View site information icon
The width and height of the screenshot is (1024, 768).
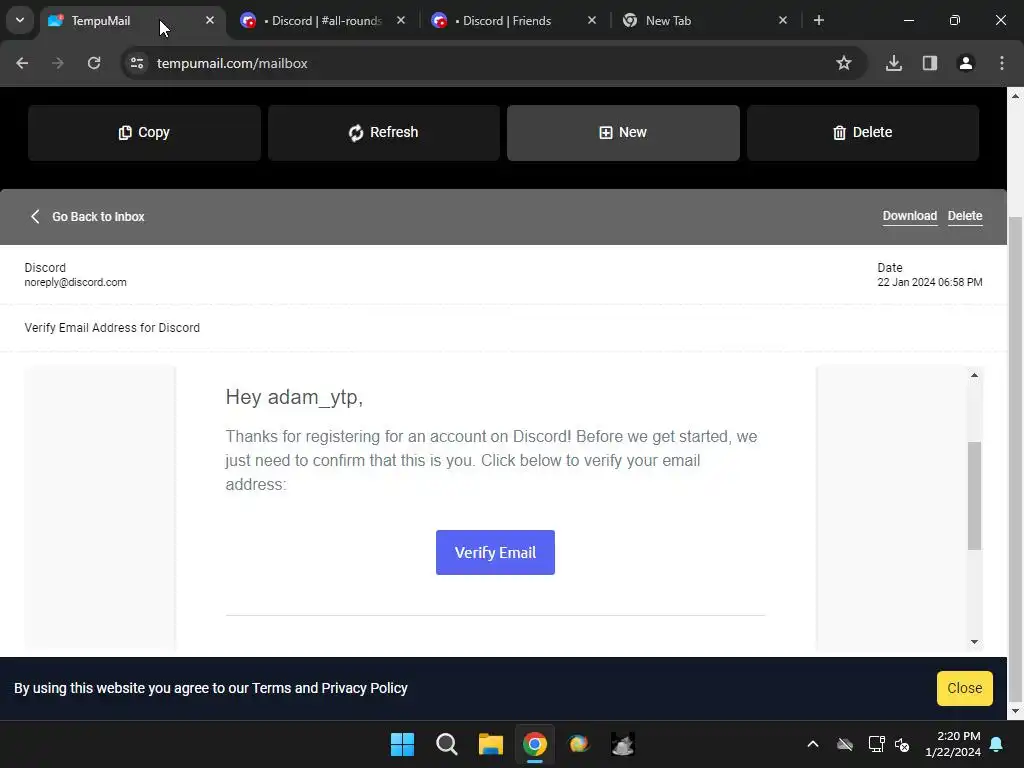(137, 63)
